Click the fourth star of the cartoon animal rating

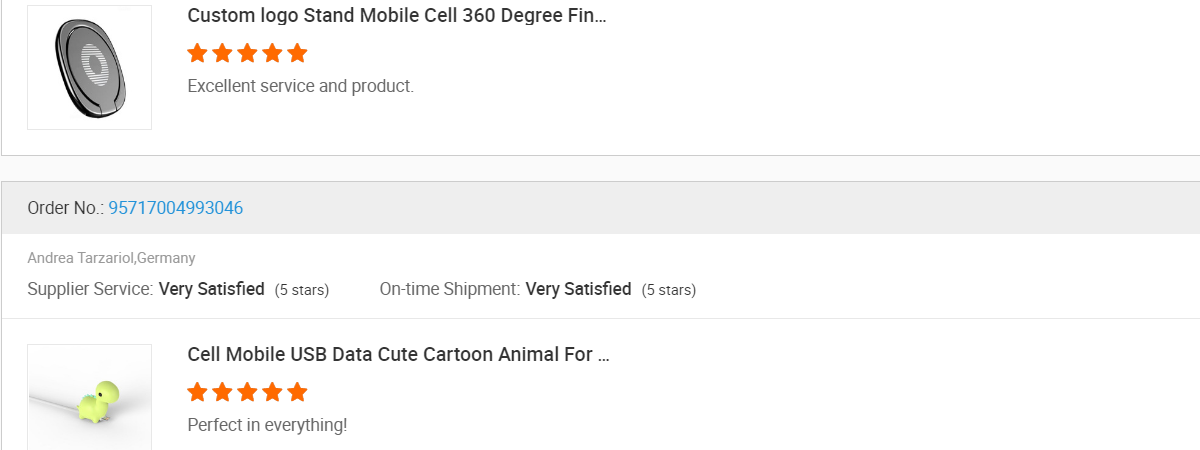point(272,392)
